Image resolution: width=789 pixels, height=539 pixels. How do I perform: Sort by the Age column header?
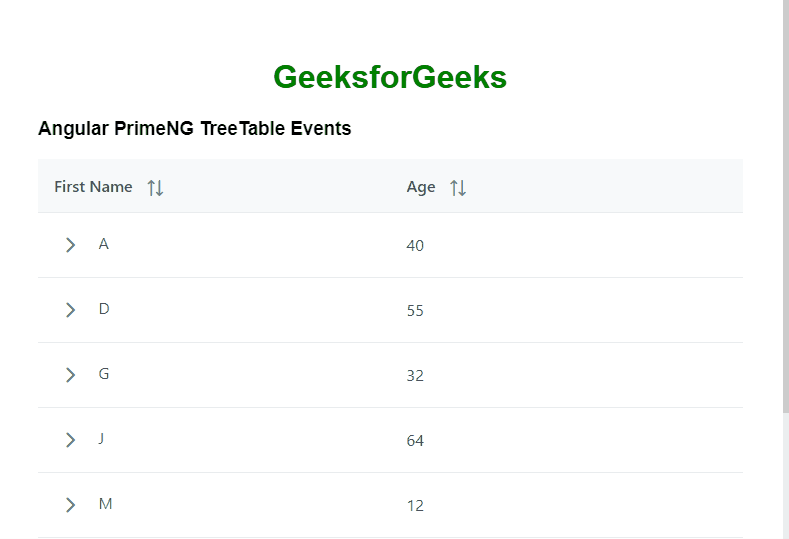click(421, 187)
